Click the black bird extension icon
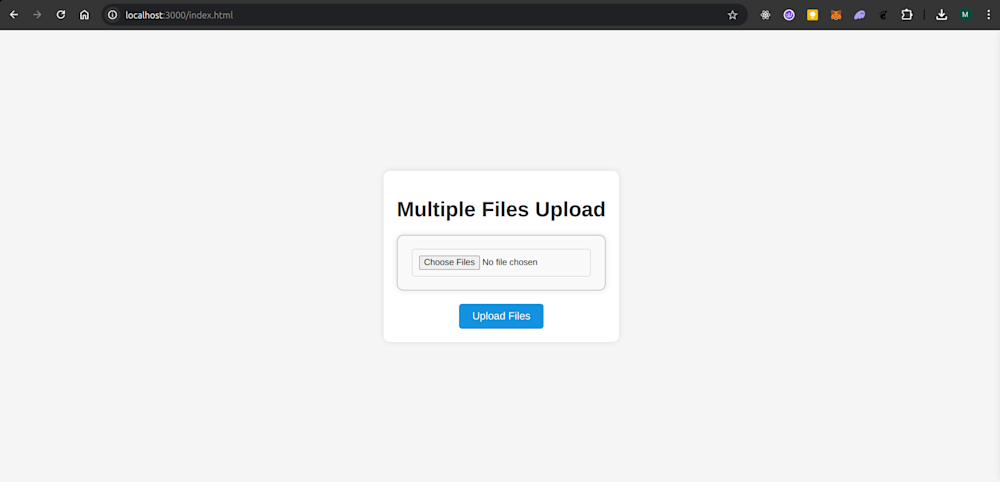Viewport: 1000px width, 482px height. point(883,15)
